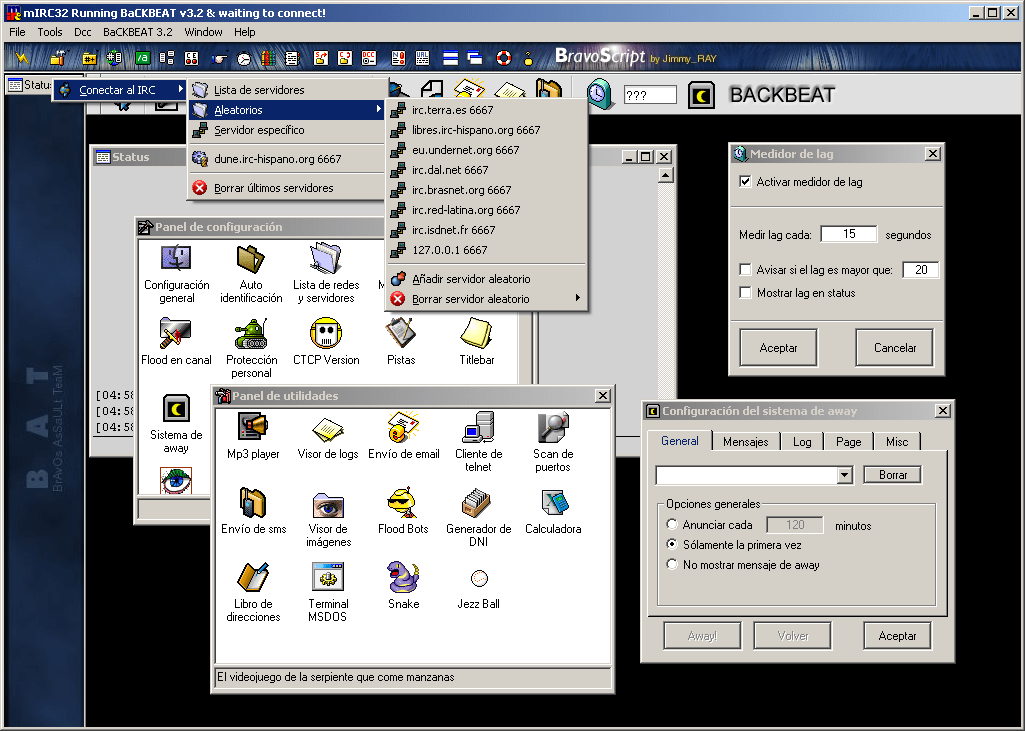Open Scan de puertos tool
Image resolution: width=1025 pixels, height=731 pixels.
553,429
